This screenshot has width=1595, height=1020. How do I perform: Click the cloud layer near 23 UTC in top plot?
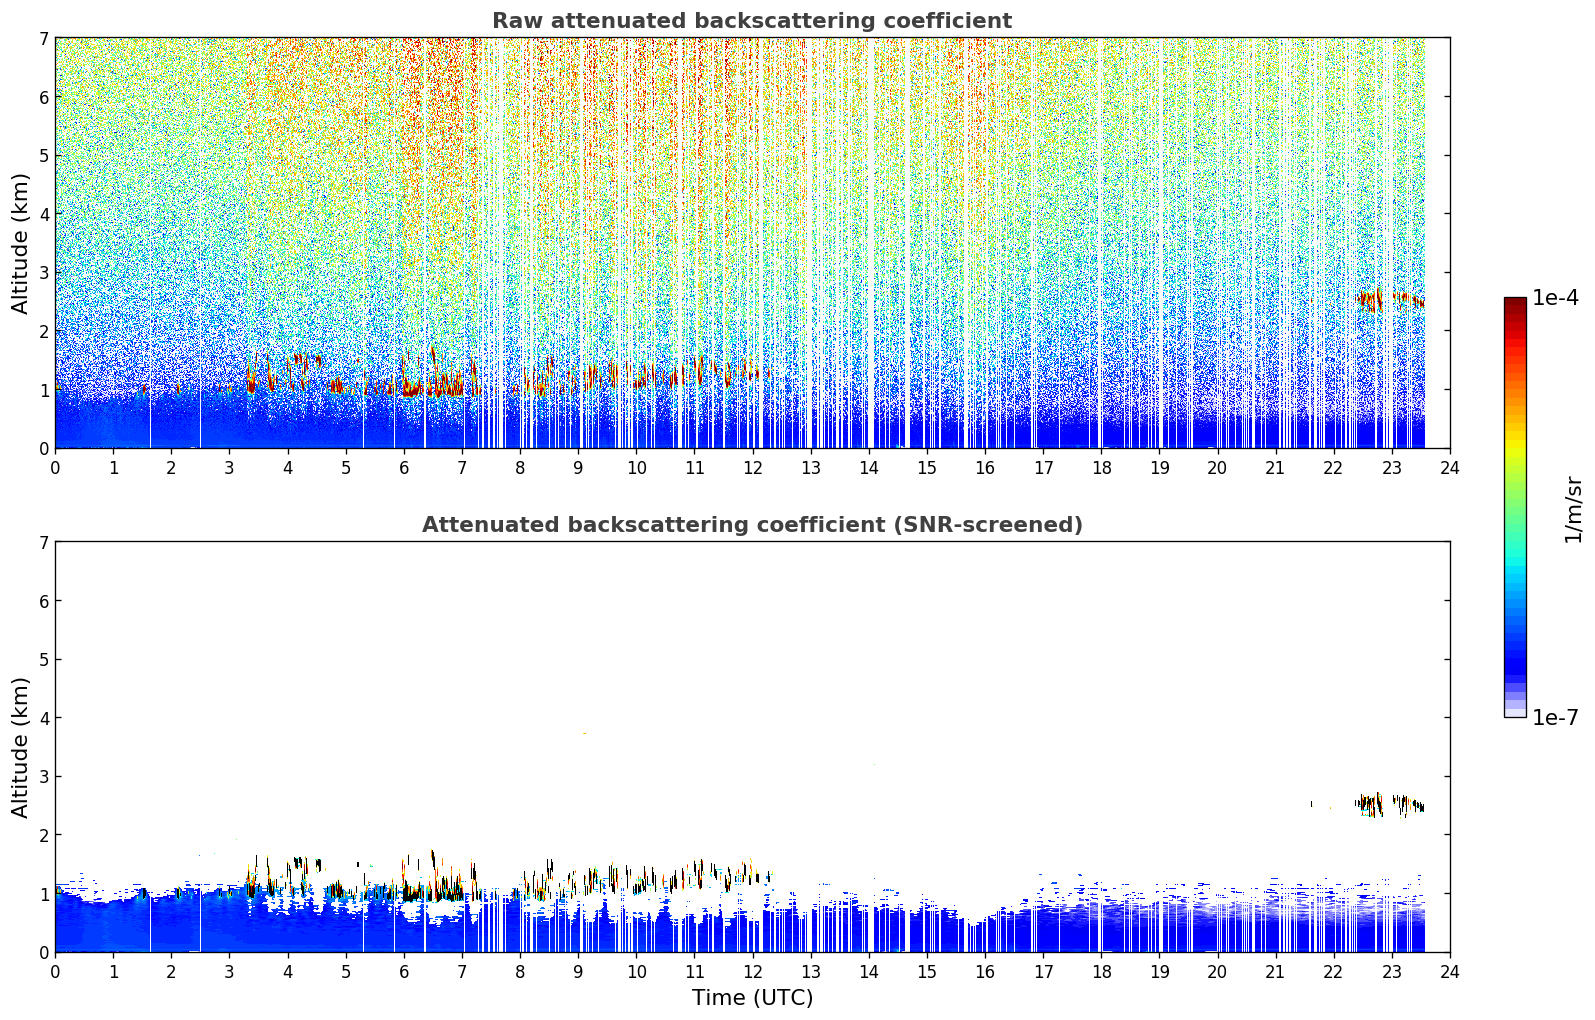tap(1390, 298)
